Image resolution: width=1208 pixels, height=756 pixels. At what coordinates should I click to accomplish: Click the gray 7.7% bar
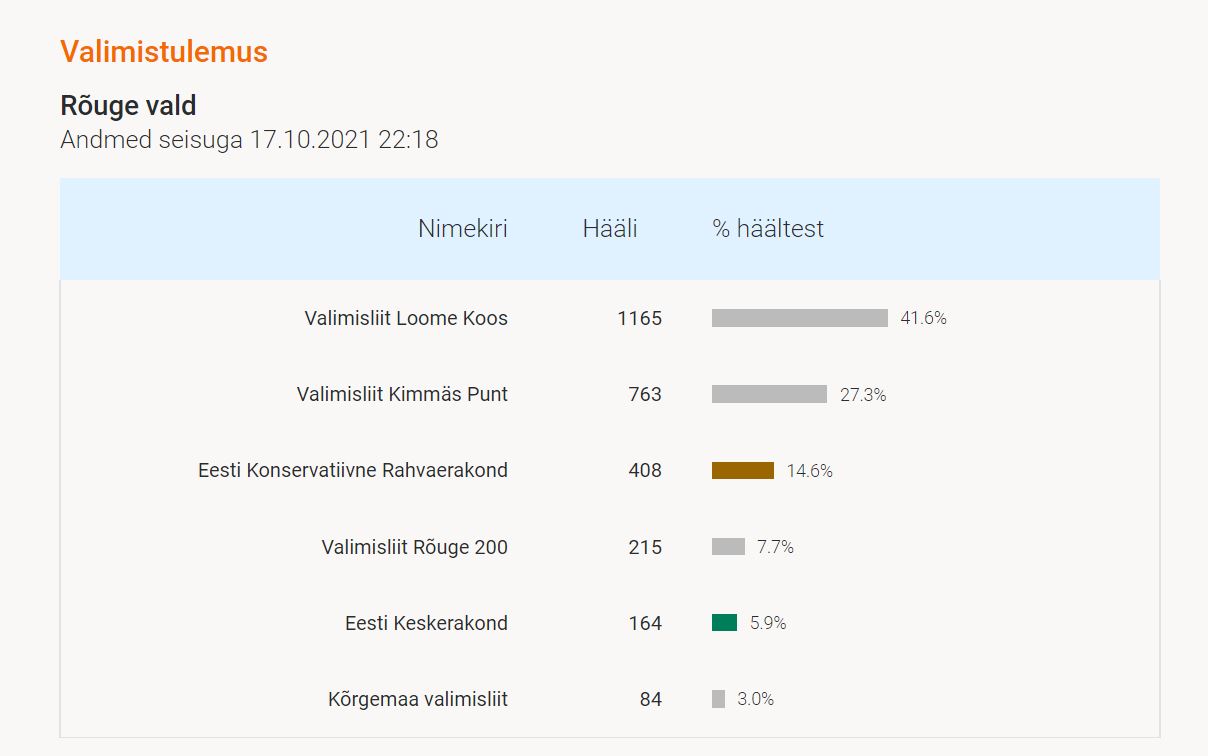click(x=728, y=547)
